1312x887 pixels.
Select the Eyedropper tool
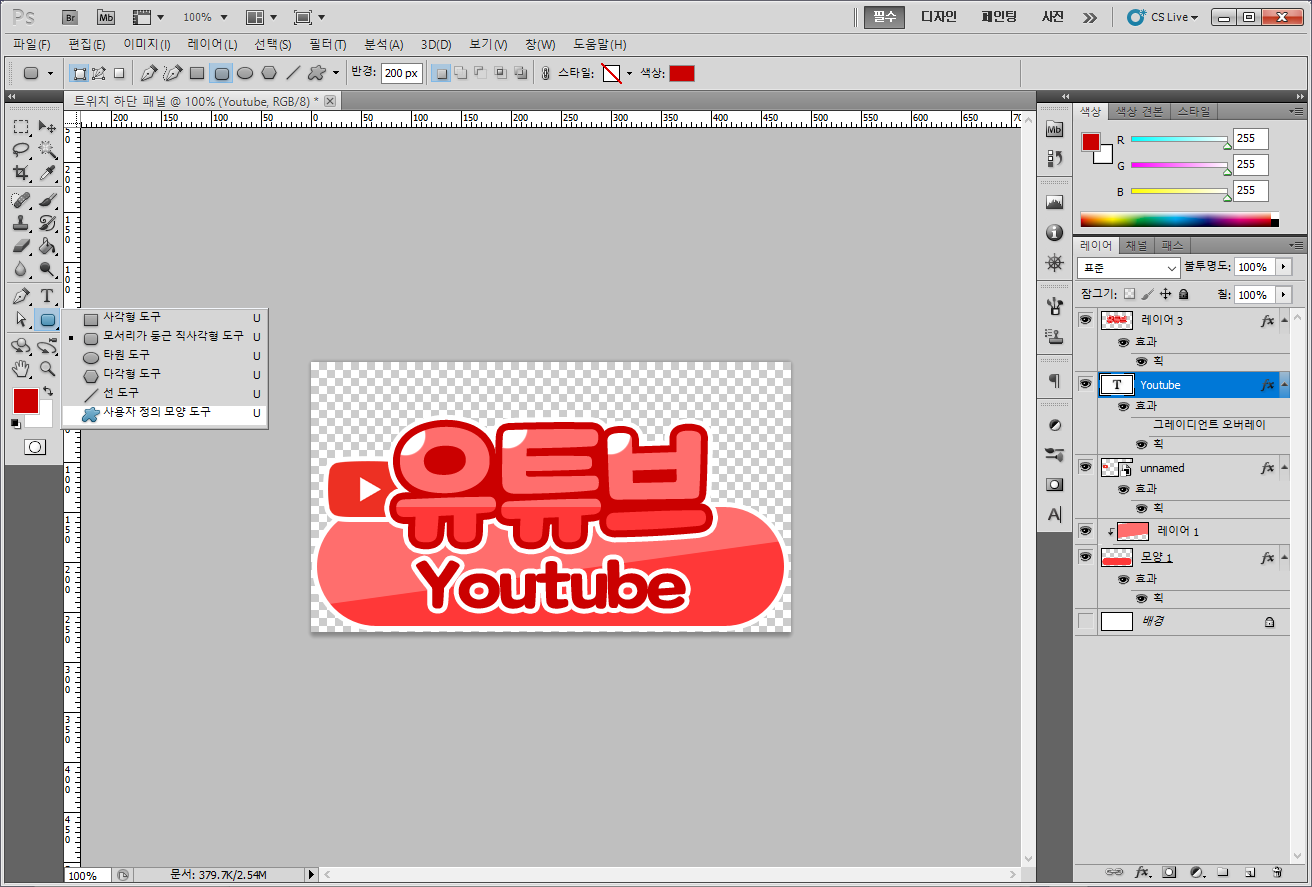(x=47, y=173)
